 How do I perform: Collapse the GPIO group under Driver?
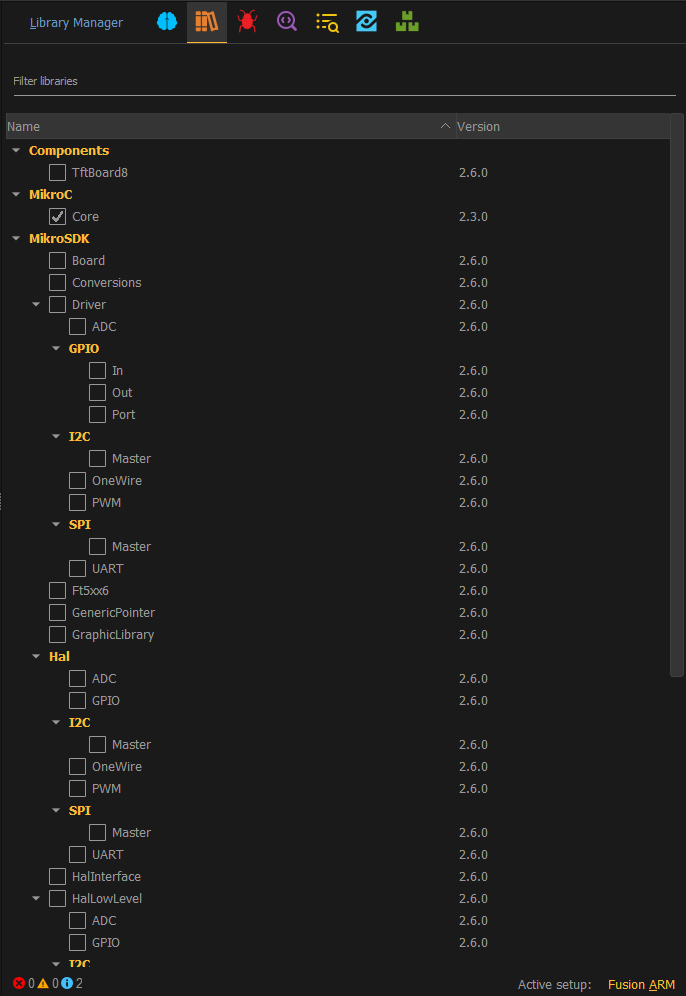pos(56,348)
